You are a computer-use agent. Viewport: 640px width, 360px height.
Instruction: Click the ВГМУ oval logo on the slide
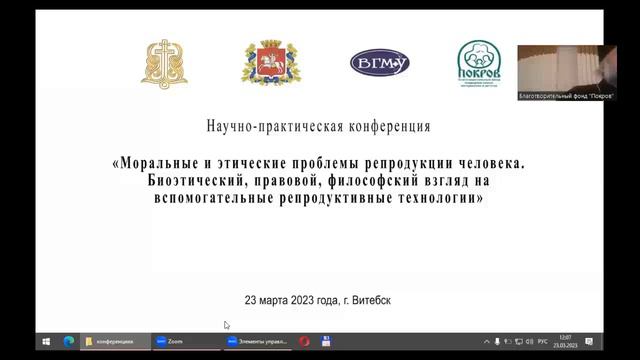pyautogui.click(x=380, y=62)
